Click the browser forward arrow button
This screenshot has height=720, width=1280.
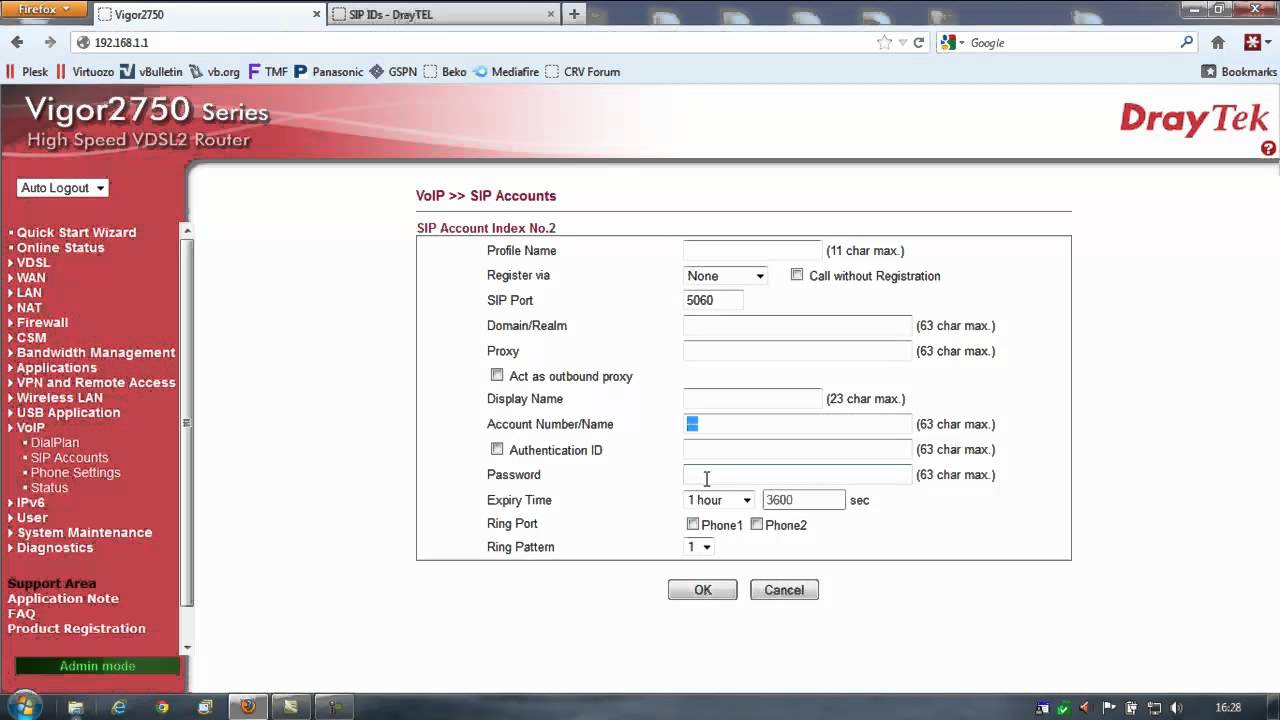[49, 42]
